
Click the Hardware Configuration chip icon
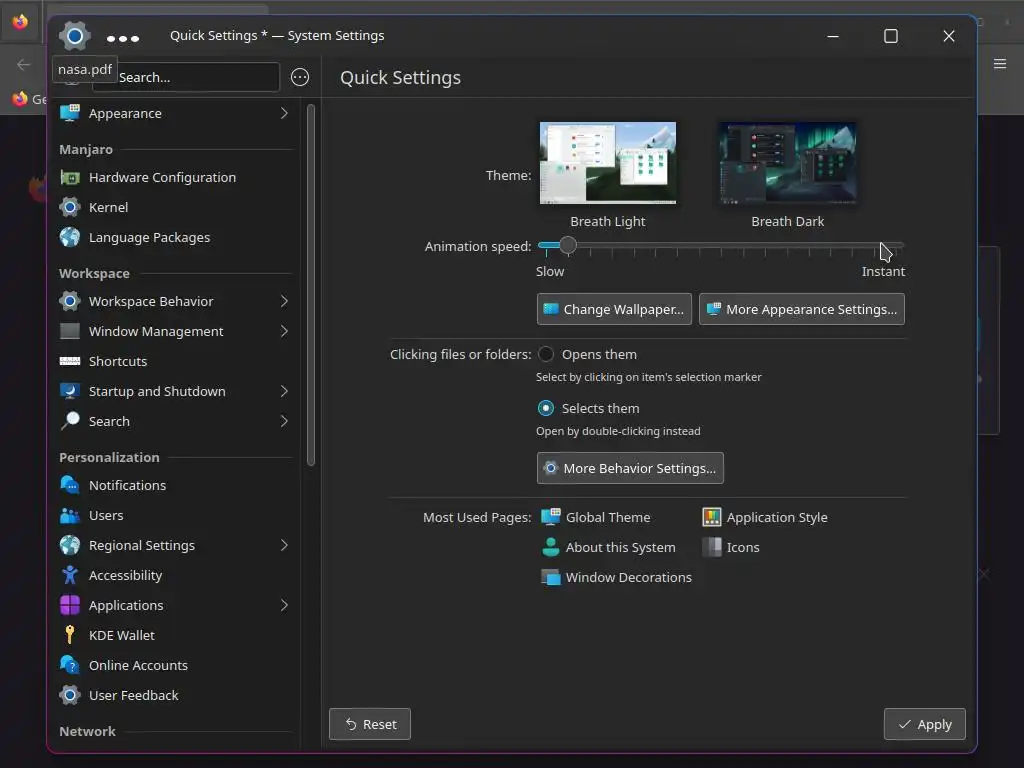[x=70, y=178]
